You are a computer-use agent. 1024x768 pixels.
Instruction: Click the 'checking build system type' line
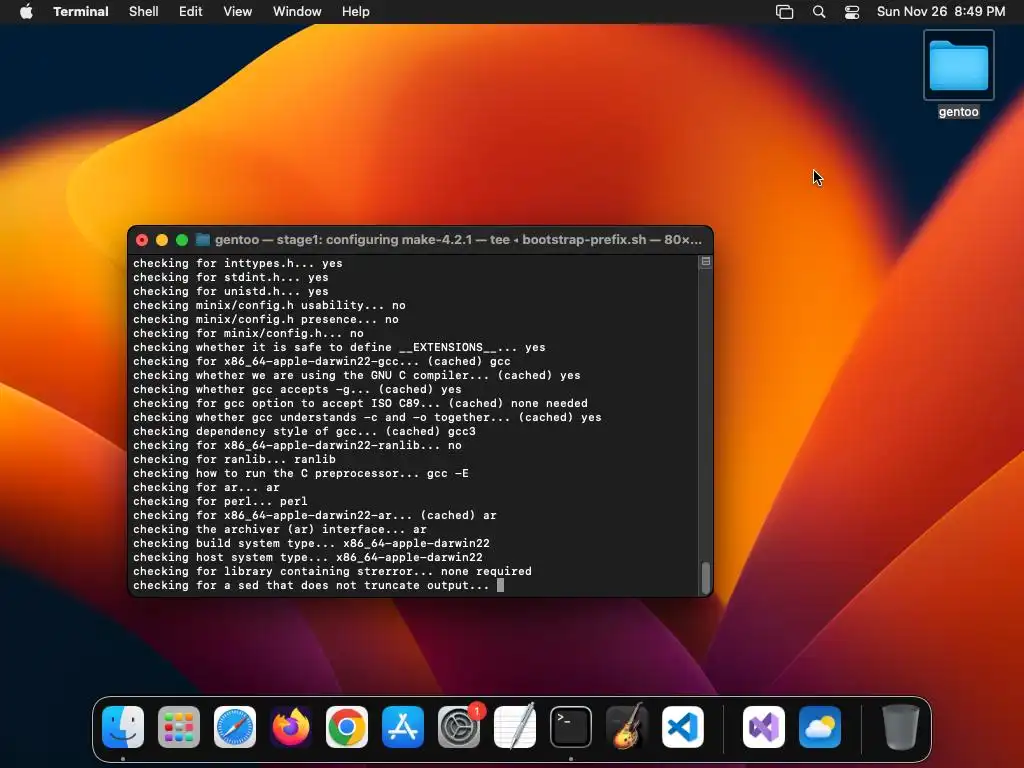[x=312, y=543]
